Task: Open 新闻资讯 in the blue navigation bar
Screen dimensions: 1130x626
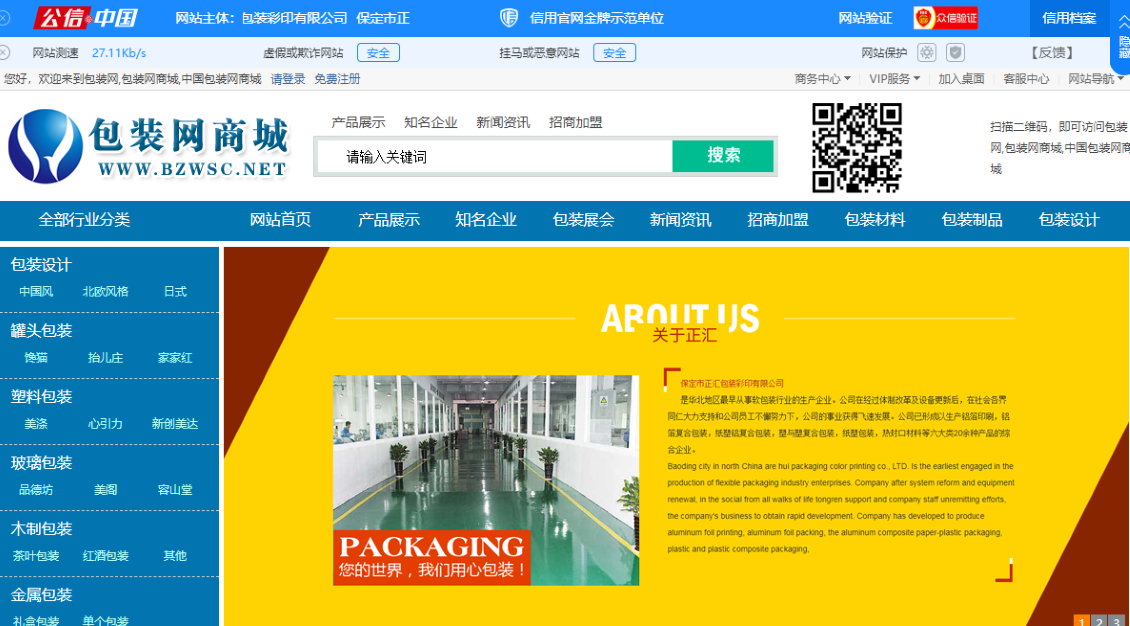Action: (x=680, y=220)
